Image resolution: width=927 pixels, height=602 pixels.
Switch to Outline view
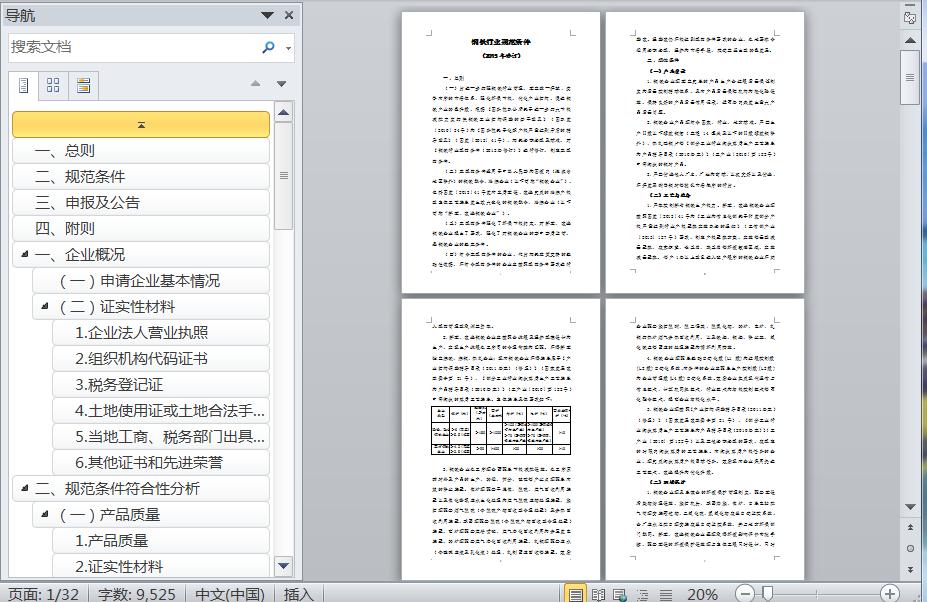(x=643, y=594)
